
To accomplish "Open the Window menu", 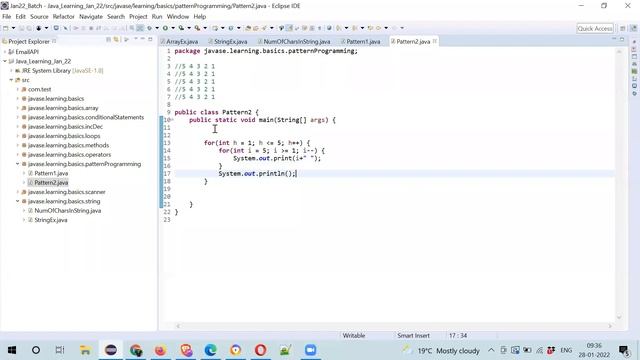I will [x=178, y=17].
